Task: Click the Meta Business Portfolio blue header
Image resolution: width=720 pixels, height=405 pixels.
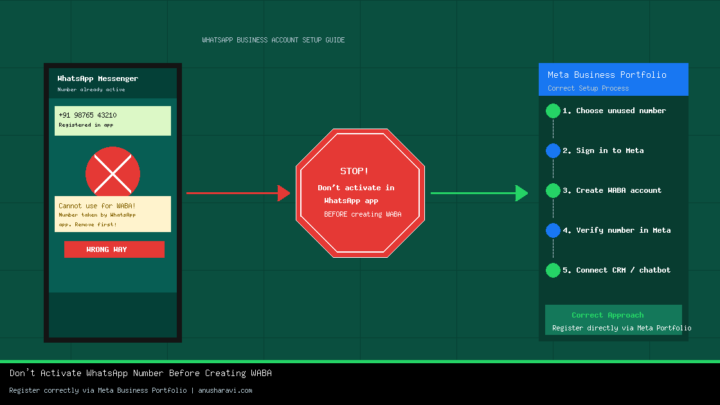Action: 613,79
